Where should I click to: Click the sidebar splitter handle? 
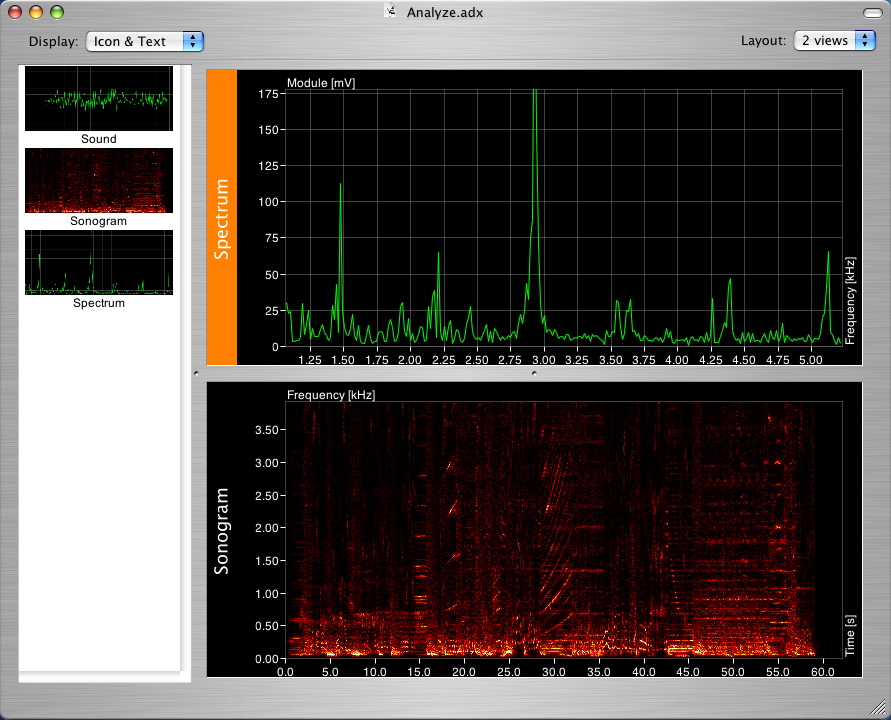pyautogui.click(x=197, y=373)
